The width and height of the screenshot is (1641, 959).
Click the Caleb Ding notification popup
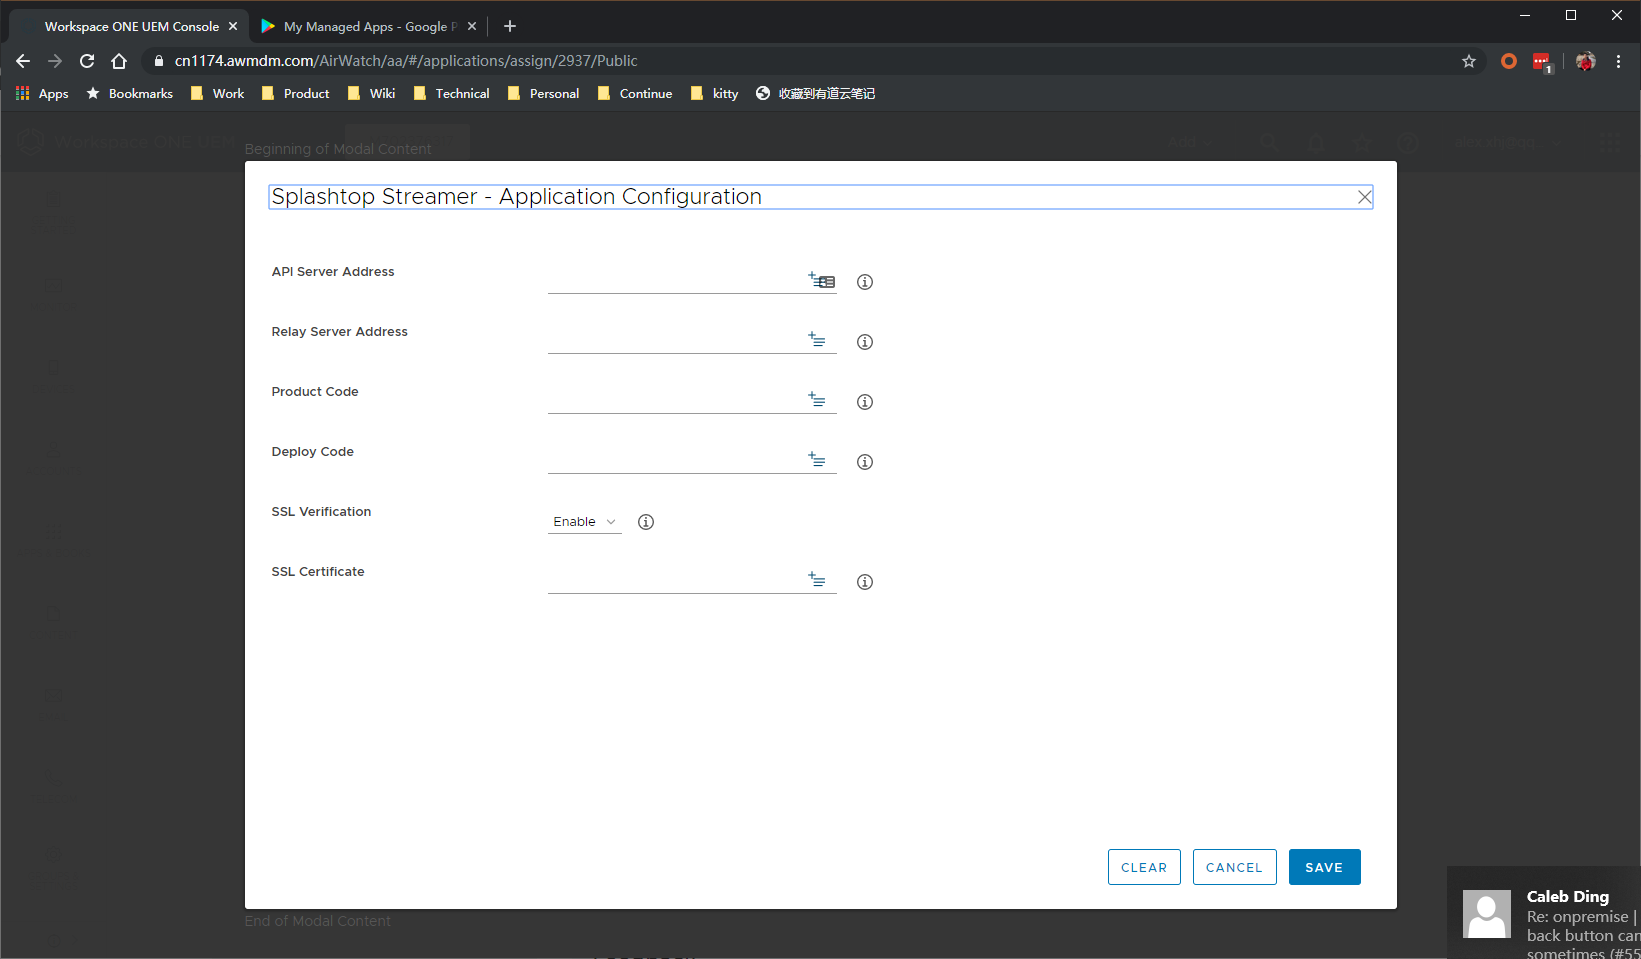(x=1544, y=913)
